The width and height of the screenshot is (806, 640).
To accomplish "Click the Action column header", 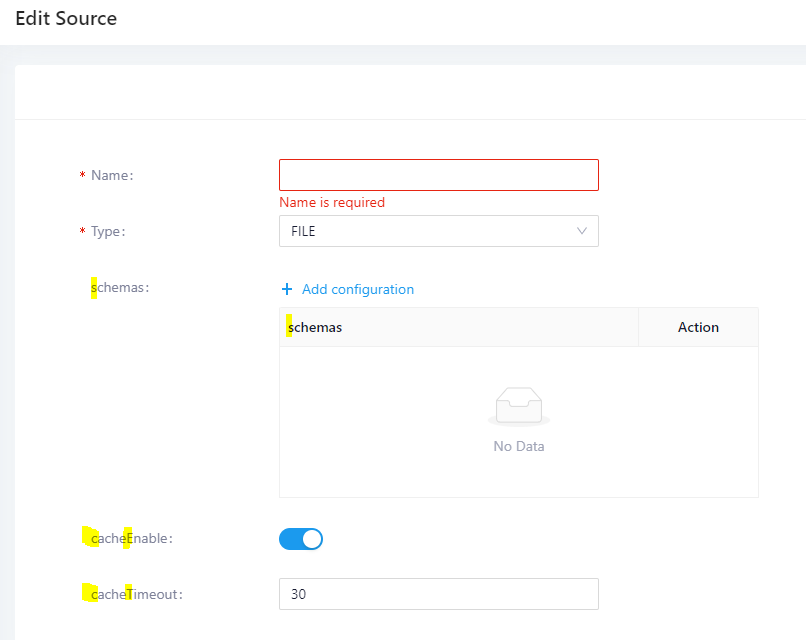I will coord(697,327).
